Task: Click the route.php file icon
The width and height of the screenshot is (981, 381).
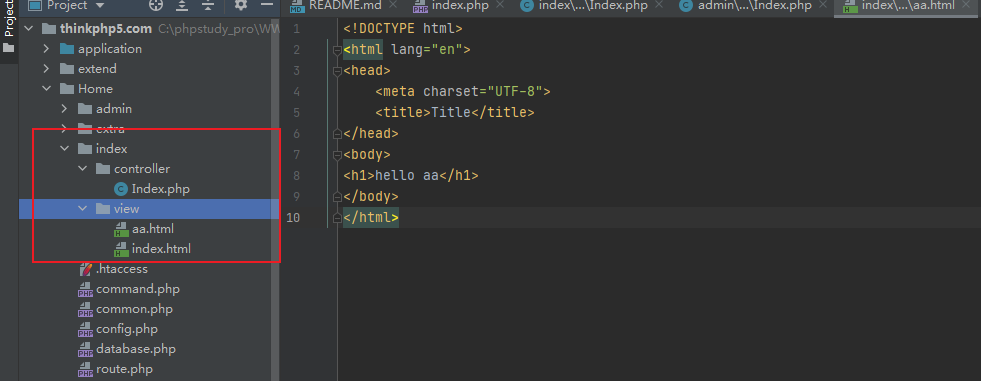Action: 85,370
